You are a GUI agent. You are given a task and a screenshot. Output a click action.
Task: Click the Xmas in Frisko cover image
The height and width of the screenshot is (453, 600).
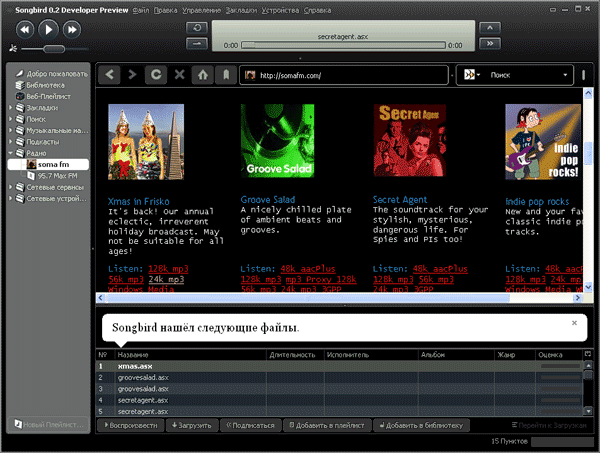[146, 142]
